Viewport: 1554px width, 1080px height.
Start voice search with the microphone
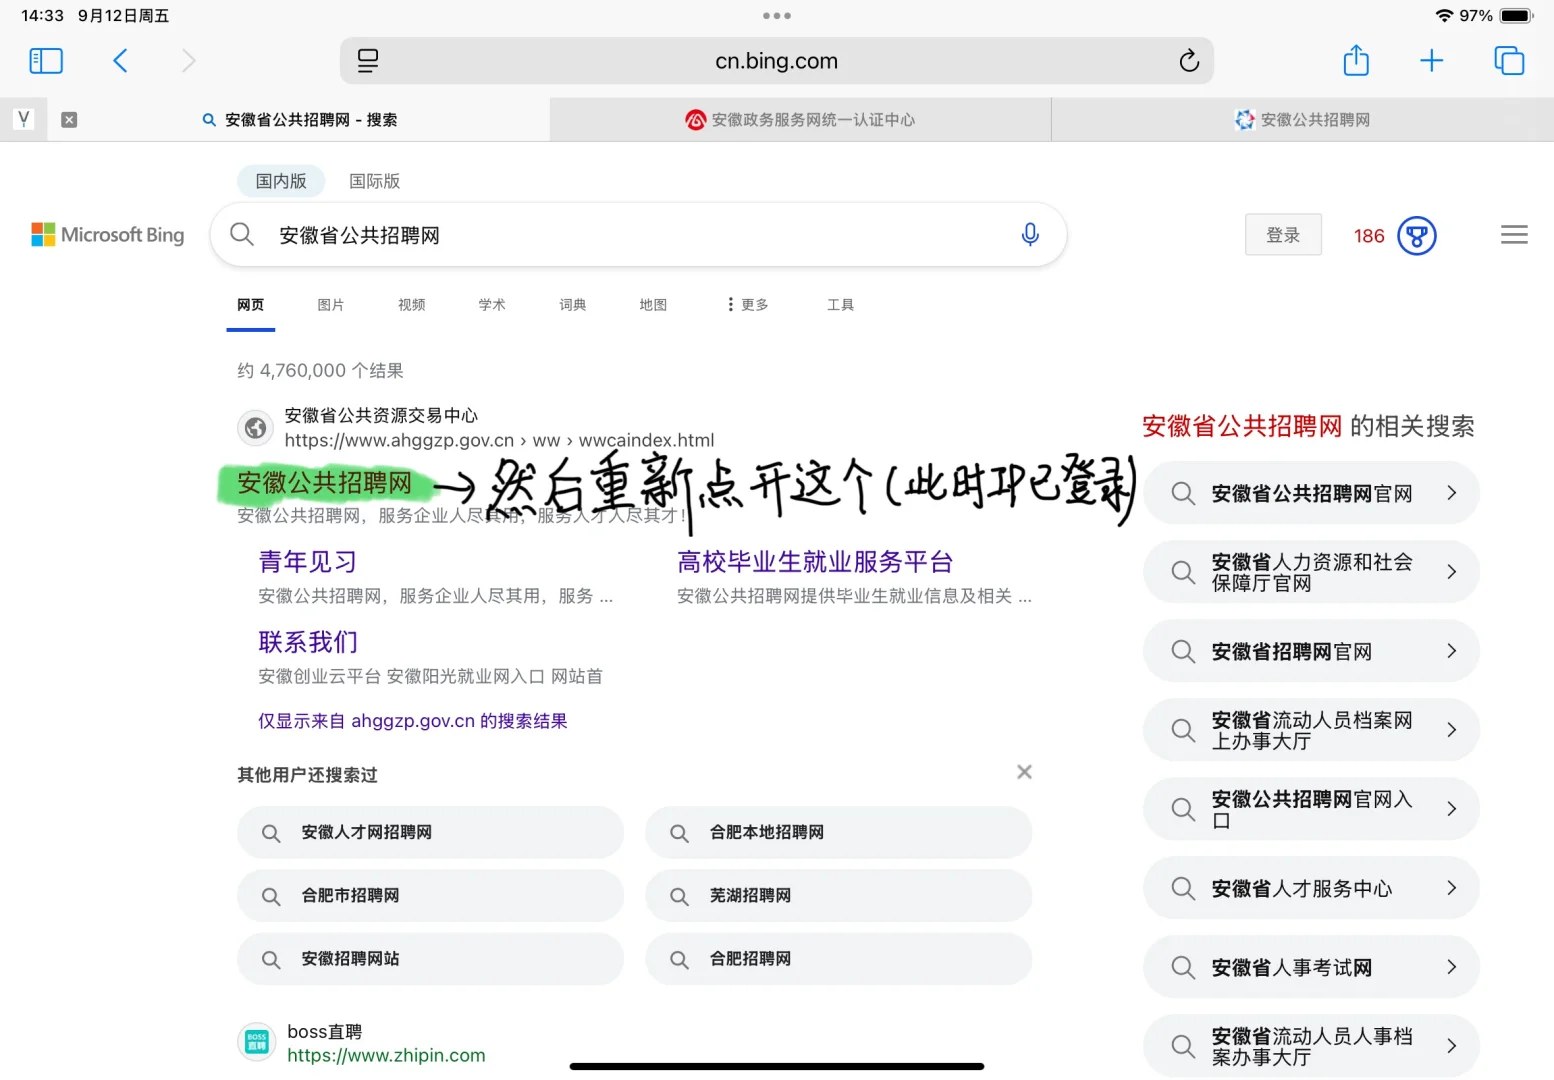coord(1030,235)
